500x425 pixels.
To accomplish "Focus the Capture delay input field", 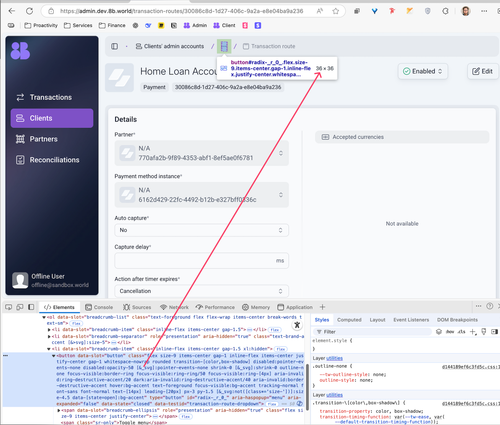I will click(202, 261).
